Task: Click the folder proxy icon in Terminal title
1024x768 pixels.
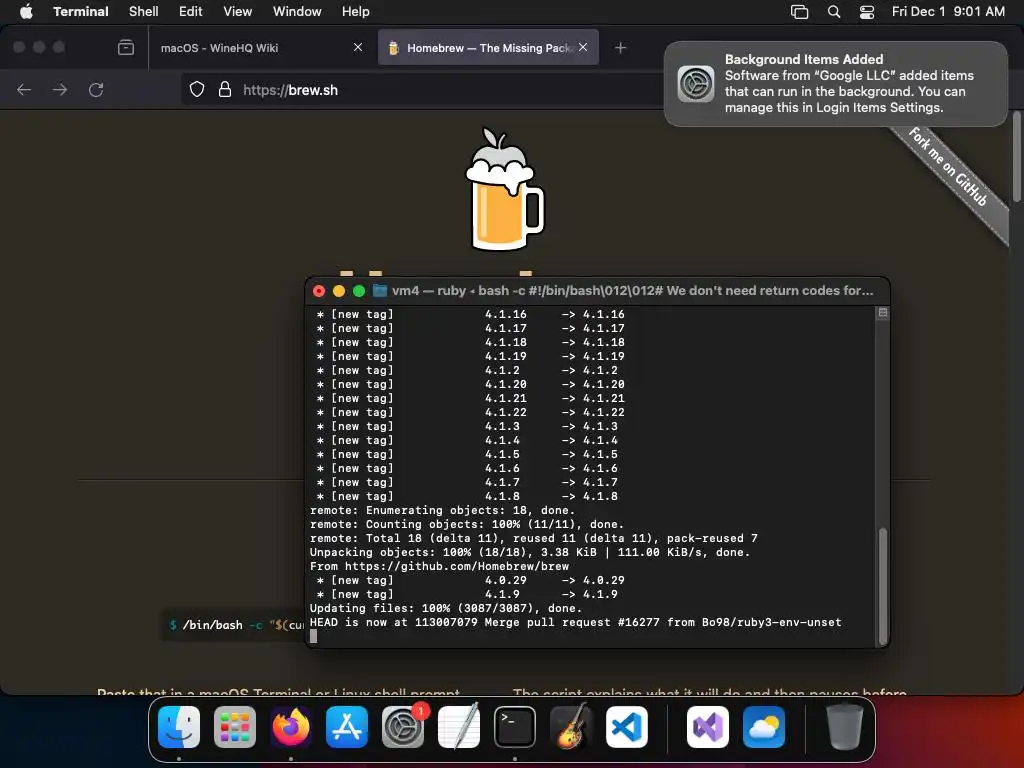Action: (x=379, y=291)
